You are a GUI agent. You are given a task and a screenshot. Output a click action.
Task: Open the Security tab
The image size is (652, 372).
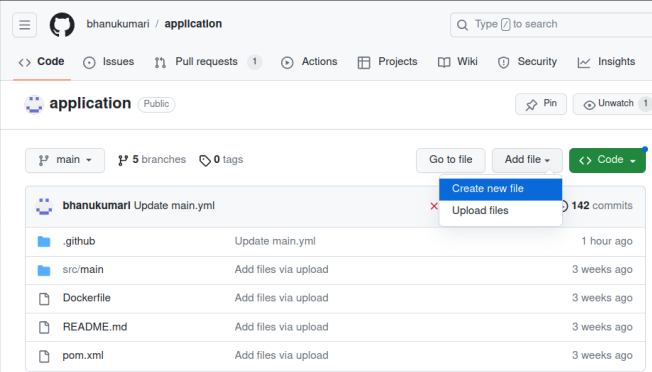click(x=527, y=62)
